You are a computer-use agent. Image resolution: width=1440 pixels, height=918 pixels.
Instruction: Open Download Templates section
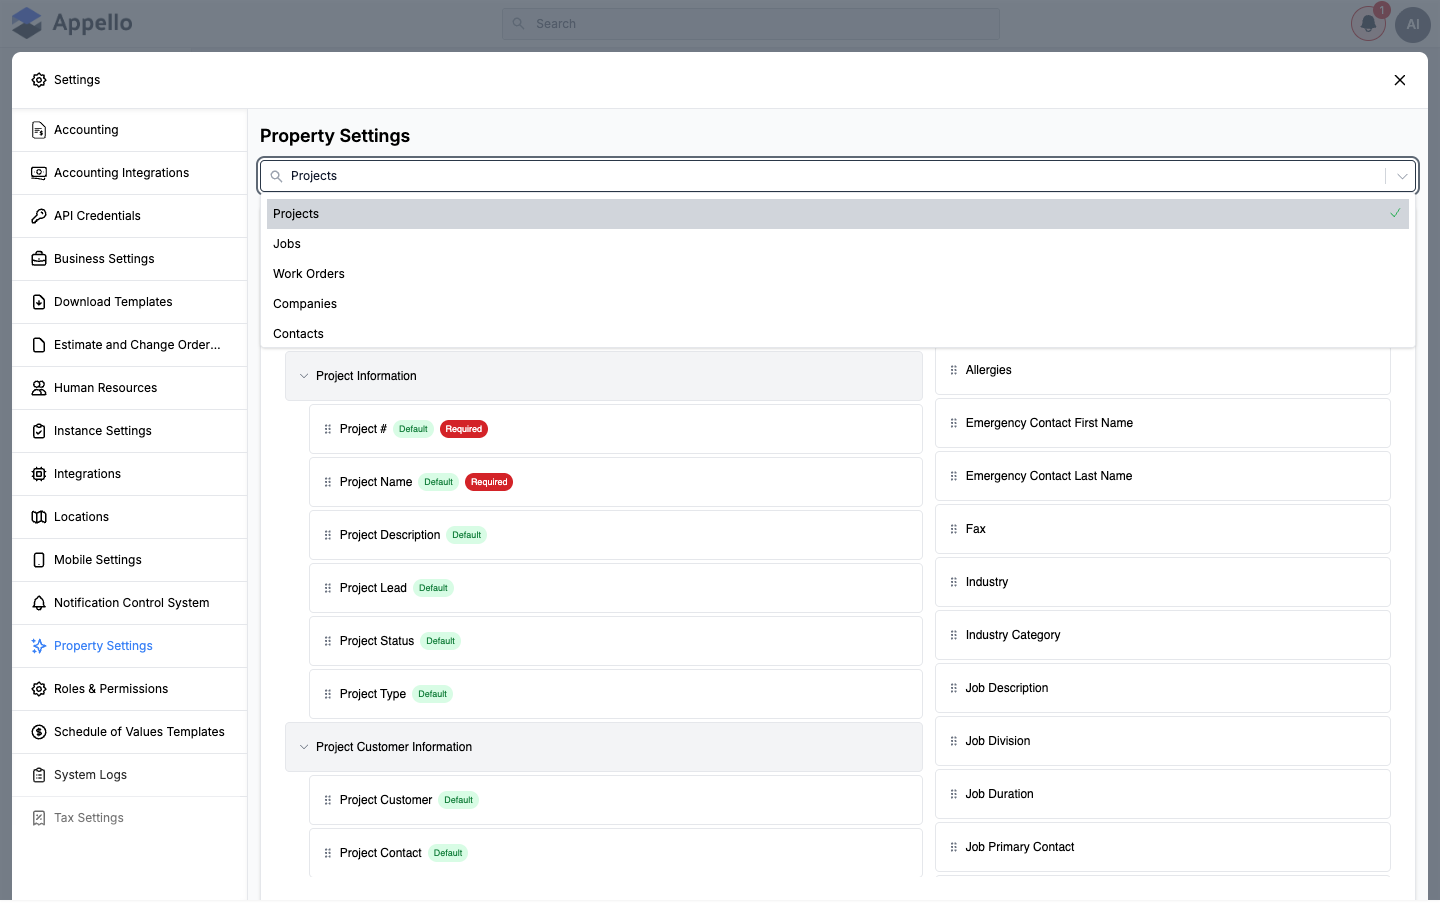[130, 302]
